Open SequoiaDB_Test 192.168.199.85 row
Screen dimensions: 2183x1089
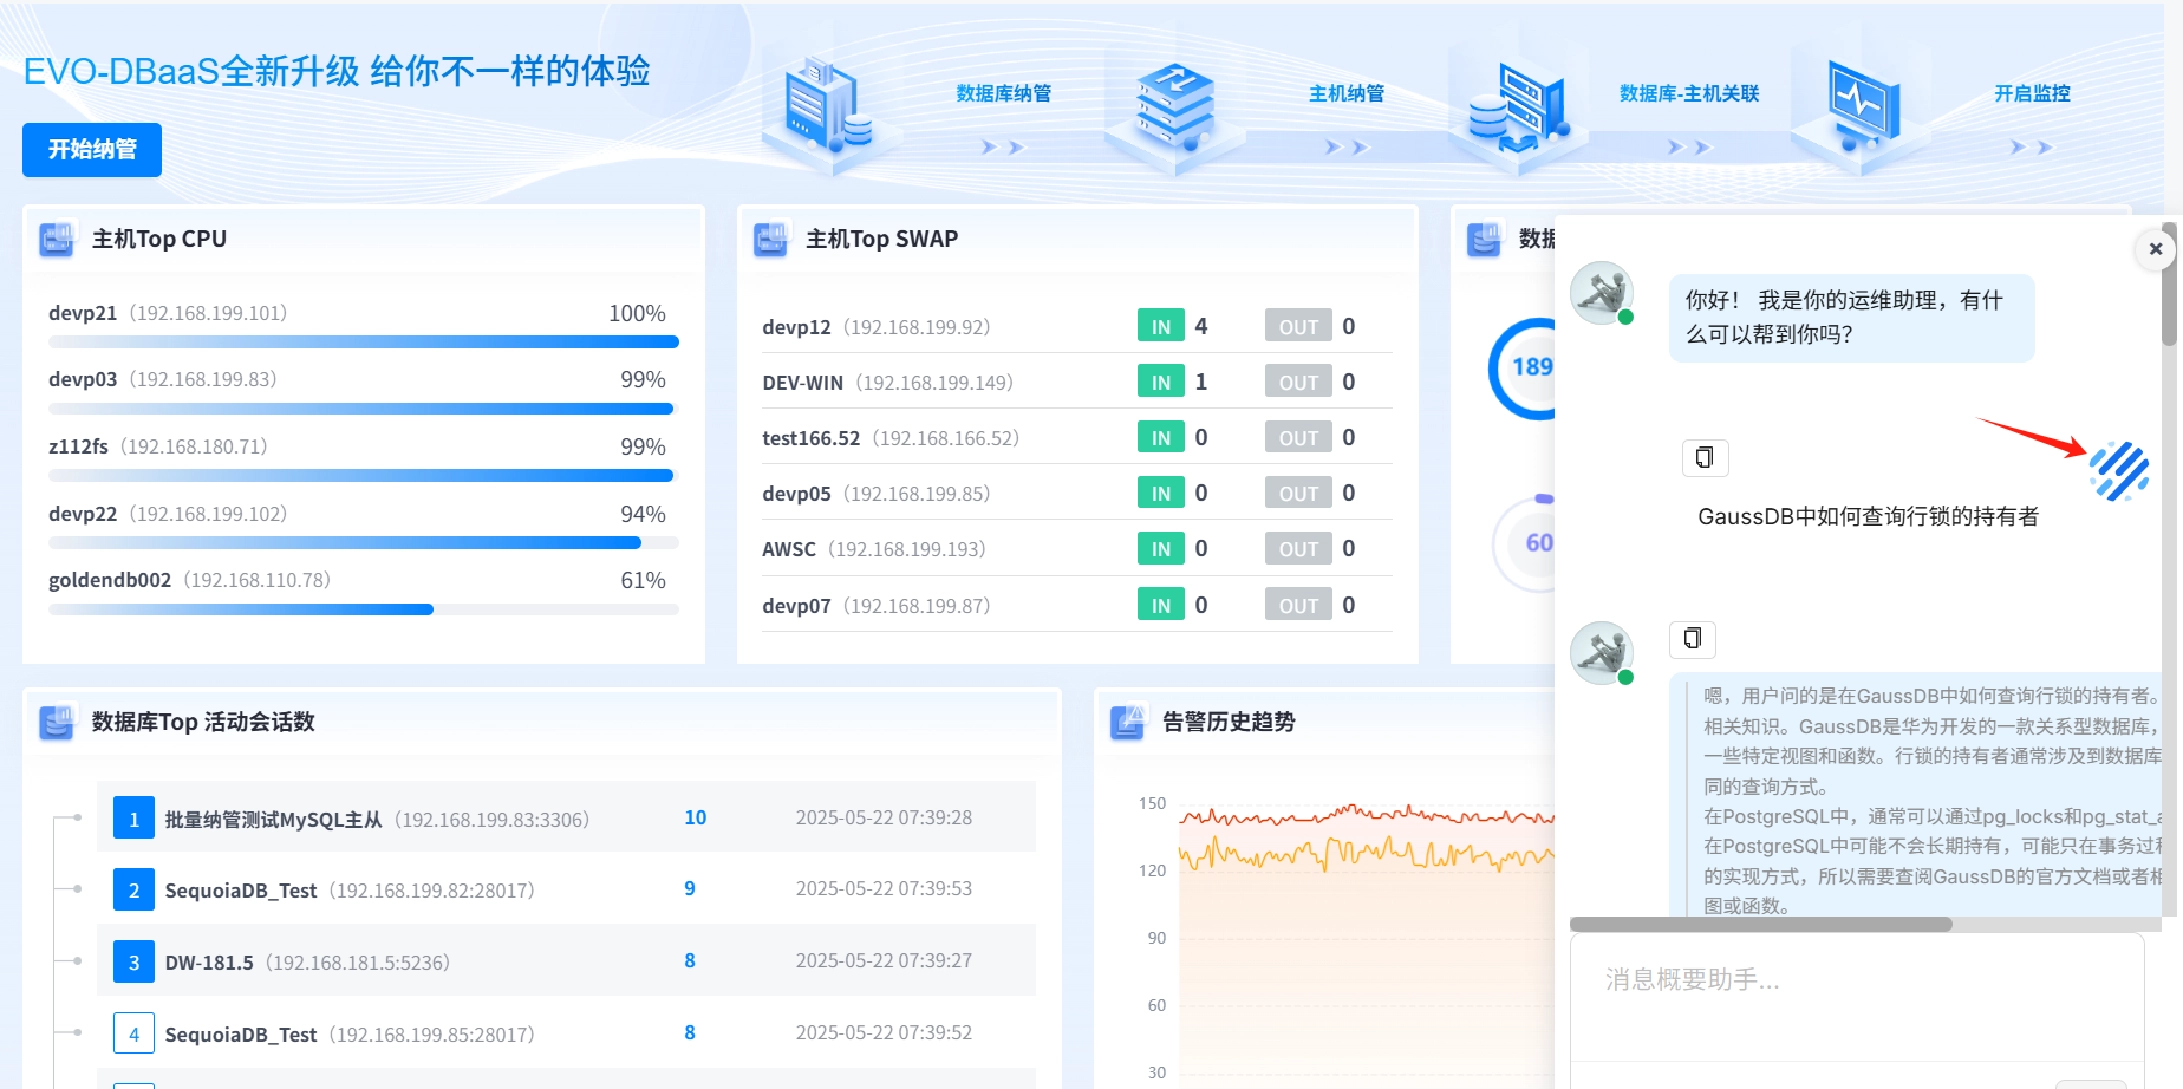point(566,1033)
